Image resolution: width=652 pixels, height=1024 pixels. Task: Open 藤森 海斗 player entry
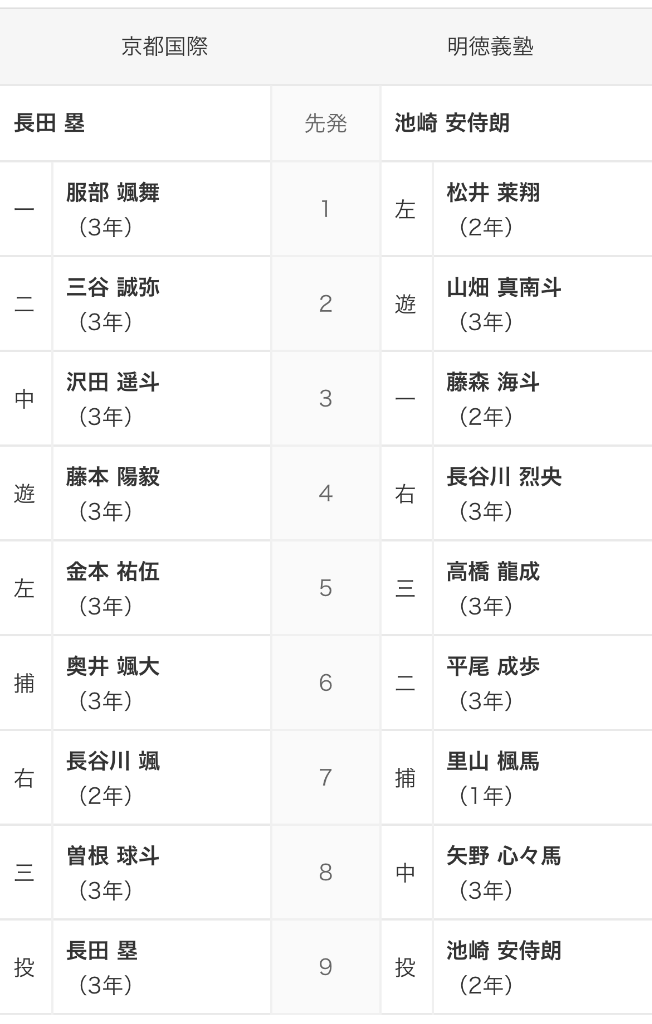tap(493, 382)
